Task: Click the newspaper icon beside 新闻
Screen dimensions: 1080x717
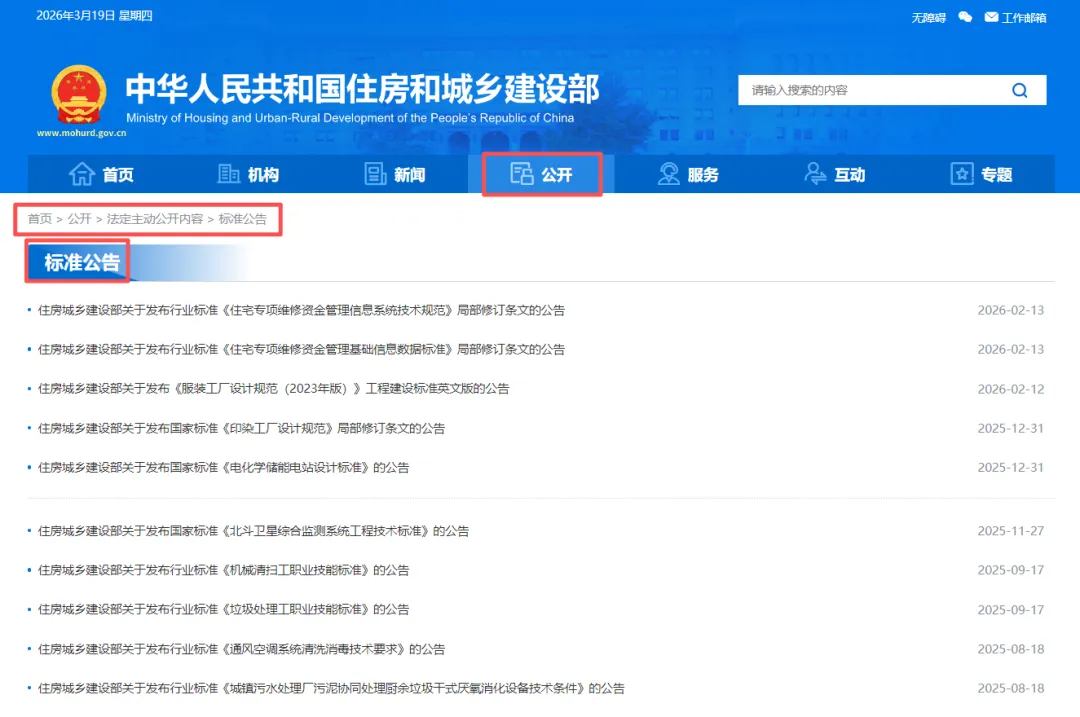Action: [x=375, y=174]
